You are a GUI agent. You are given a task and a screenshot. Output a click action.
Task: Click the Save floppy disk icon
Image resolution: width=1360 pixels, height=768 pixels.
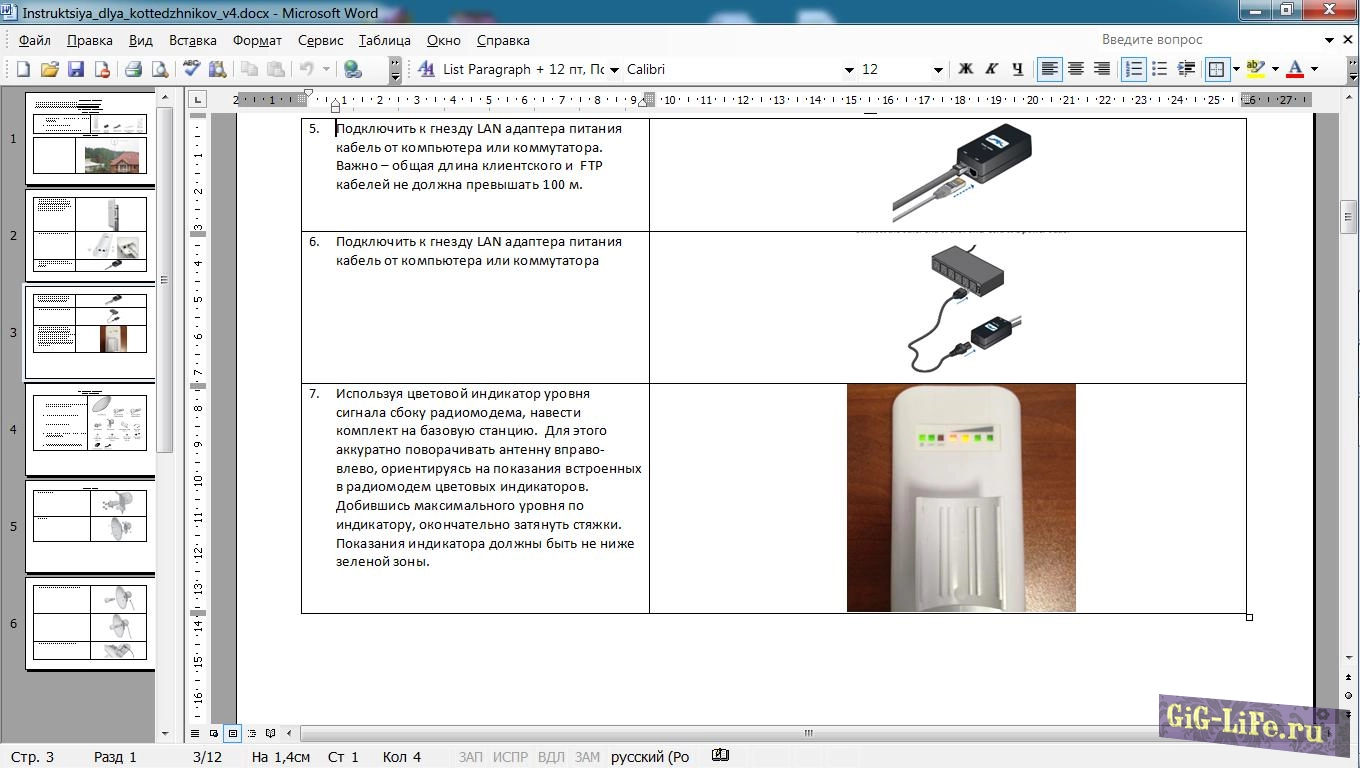[76, 69]
